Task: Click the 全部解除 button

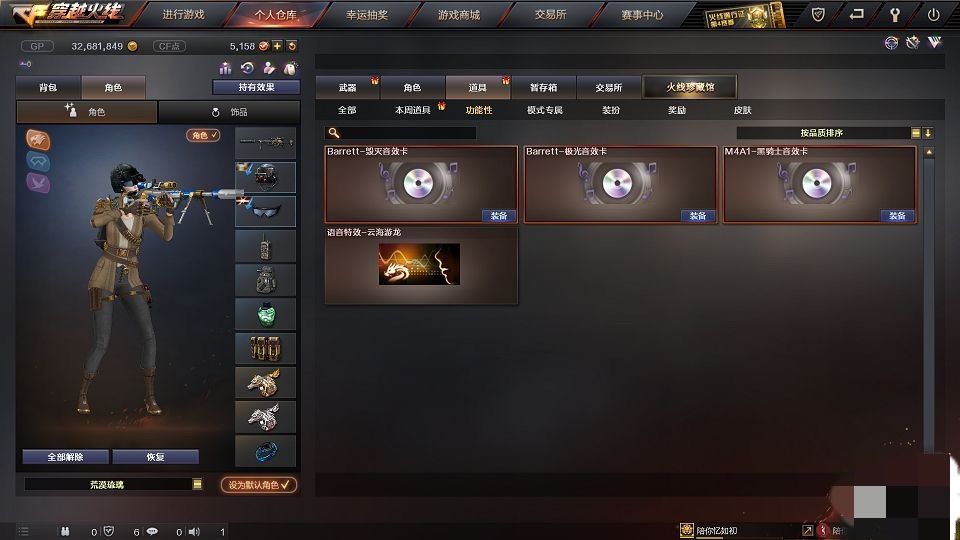Action: 66,457
